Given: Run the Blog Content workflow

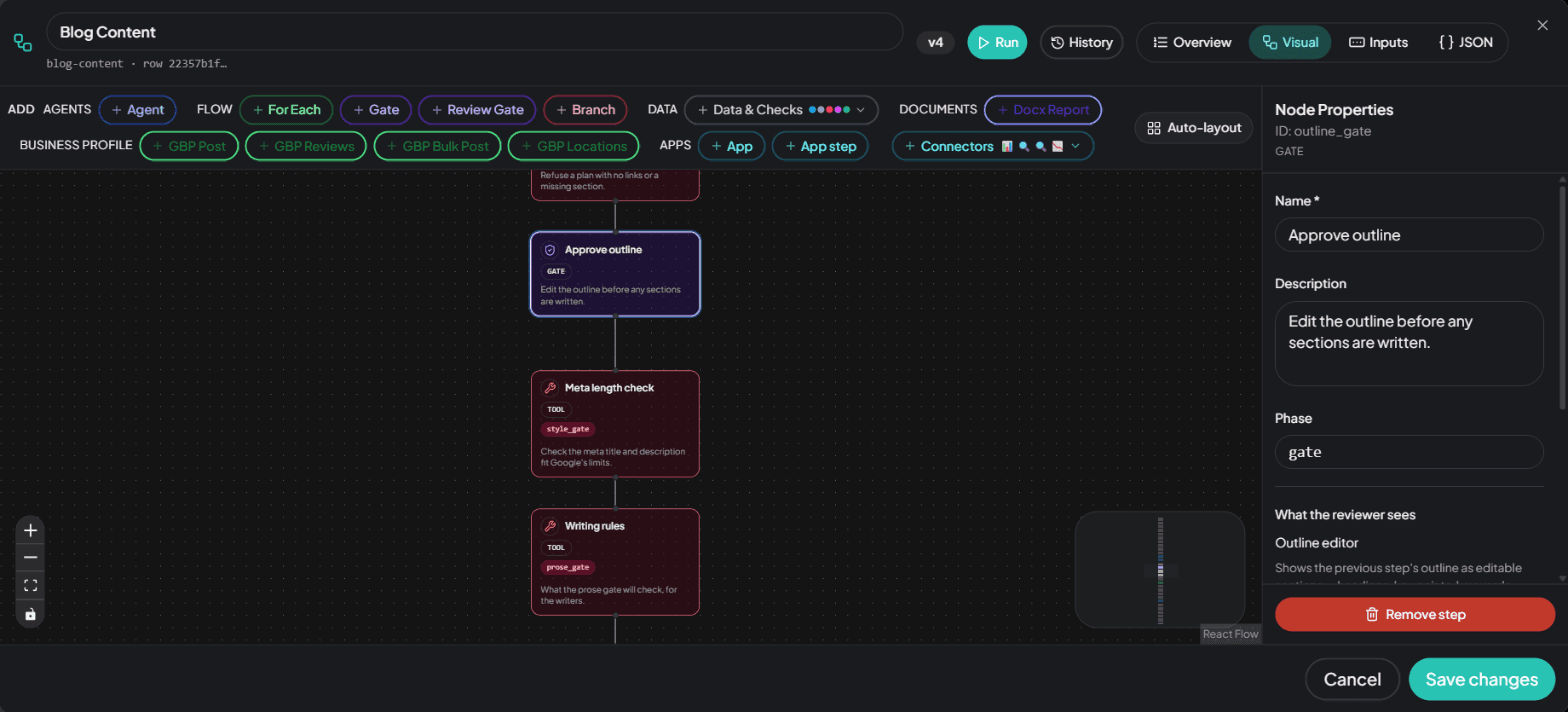Looking at the screenshot, I should point(997,42).
